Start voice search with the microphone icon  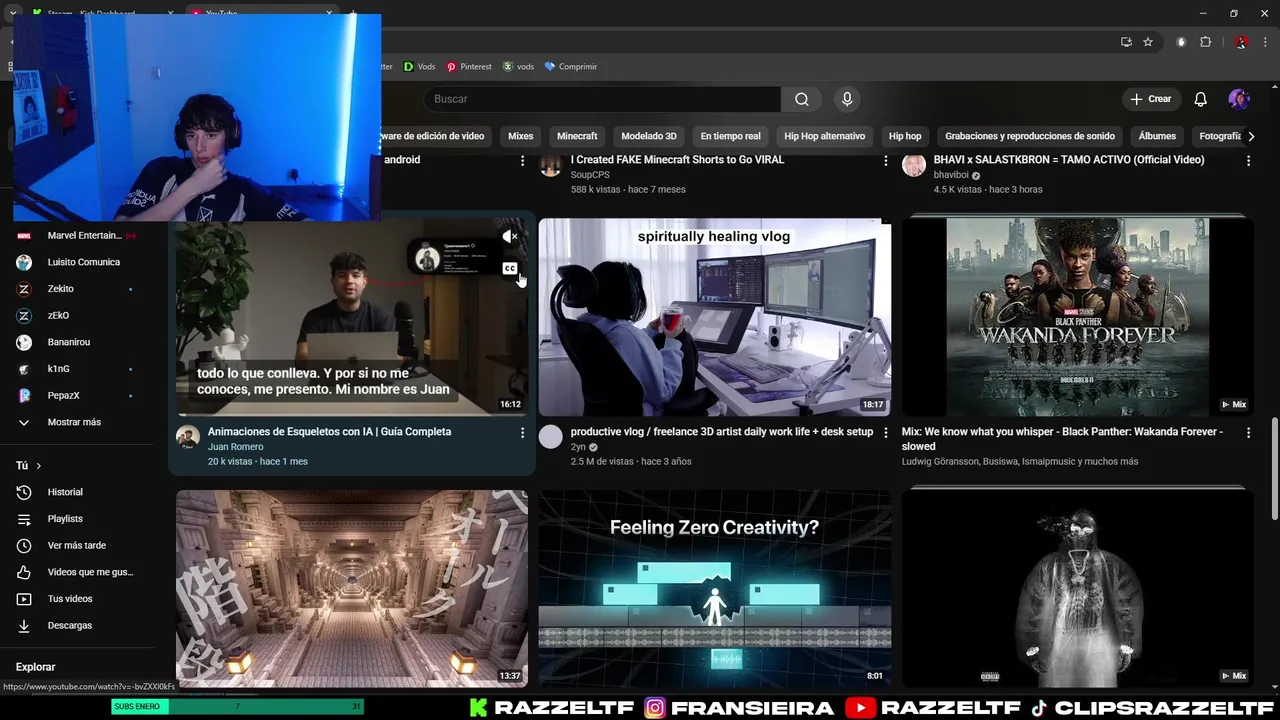coord(847,99)
